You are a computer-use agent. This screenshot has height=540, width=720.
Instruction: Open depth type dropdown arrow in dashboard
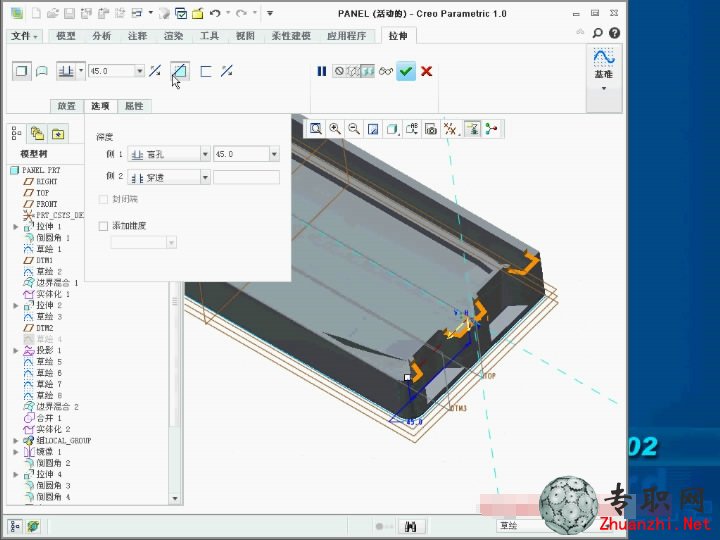[x=81, y=71]
